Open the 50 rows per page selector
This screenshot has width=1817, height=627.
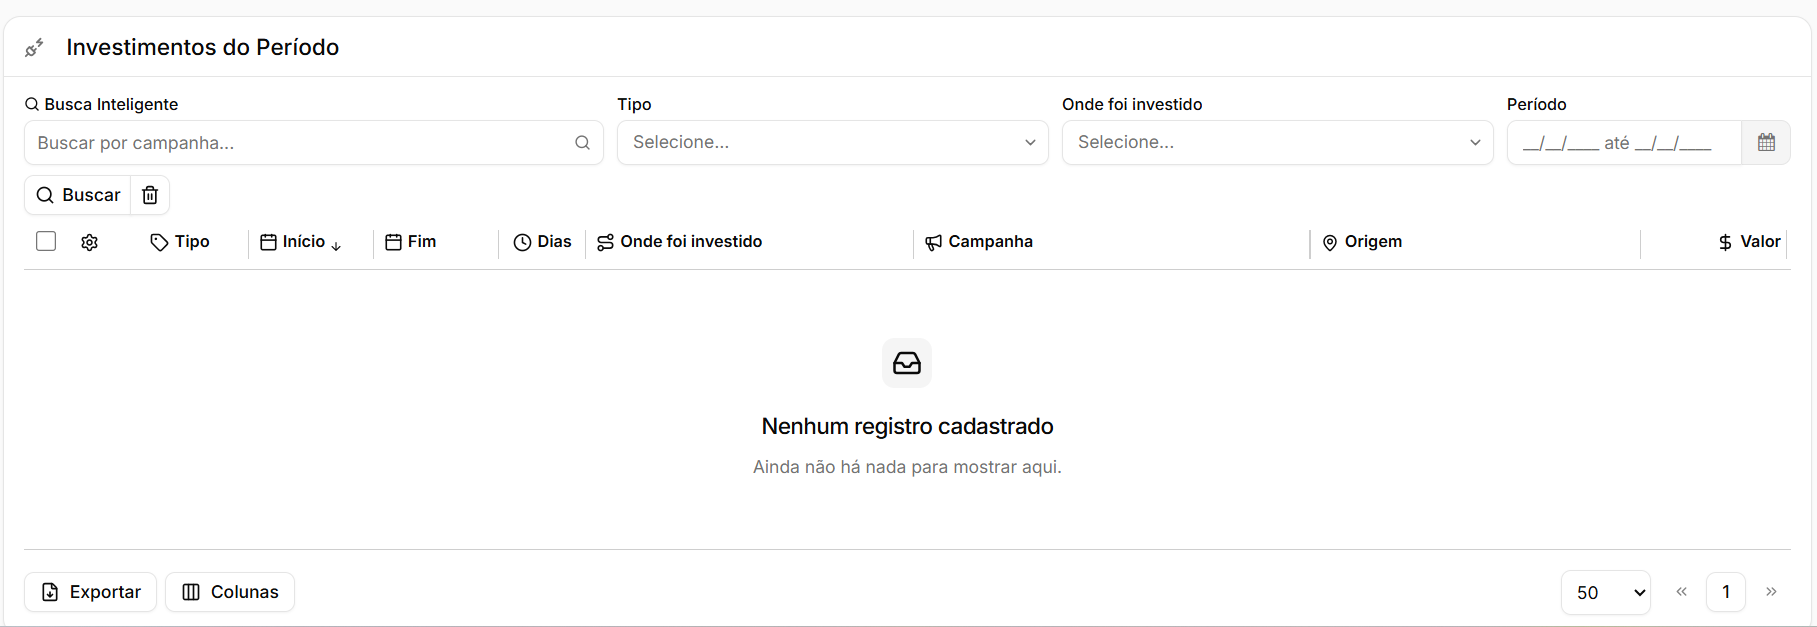pyautogui.click(x=1606, y=592)
